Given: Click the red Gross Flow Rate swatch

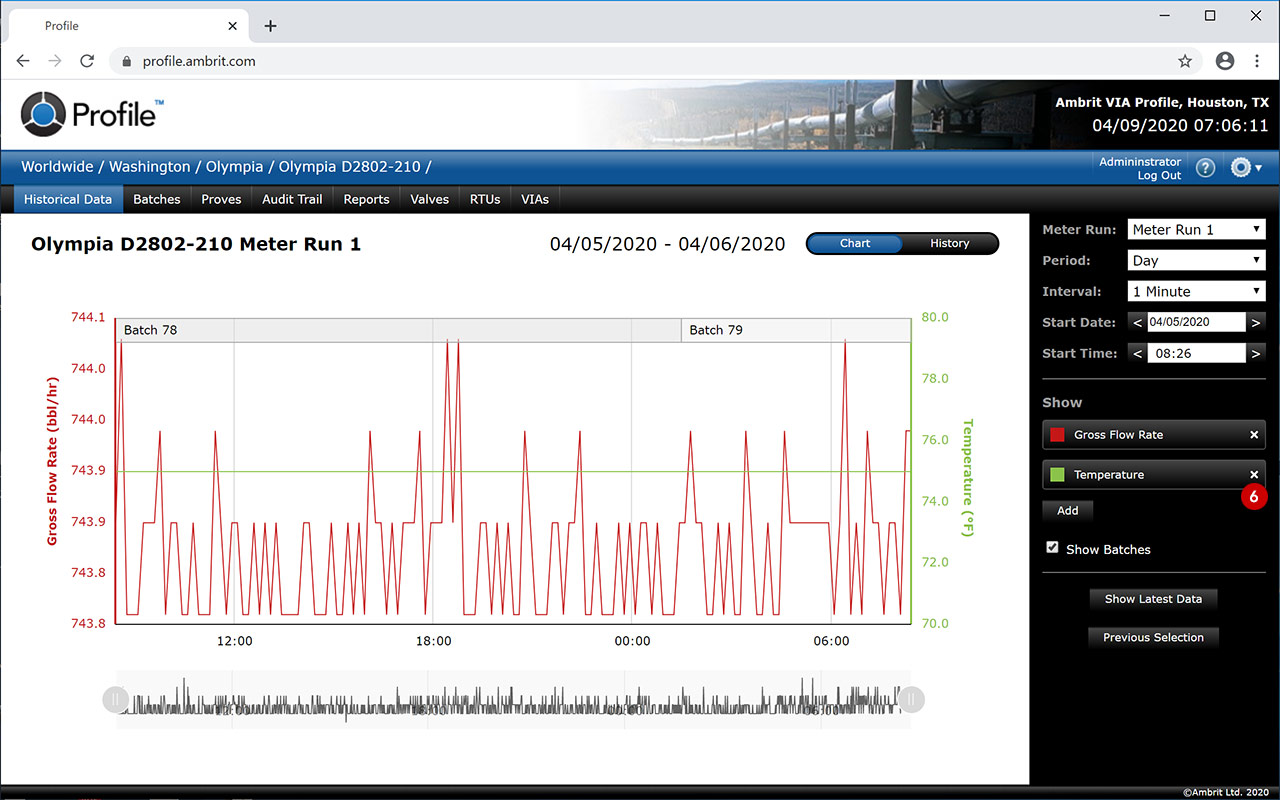Looking at the screenshot, I should [1057, 435].
